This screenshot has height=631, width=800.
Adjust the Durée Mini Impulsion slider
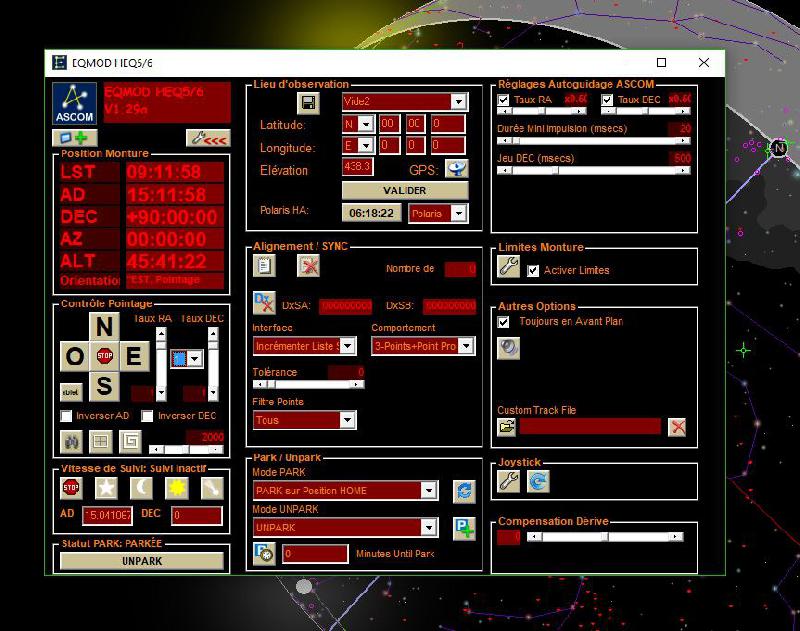pos(594,141)
